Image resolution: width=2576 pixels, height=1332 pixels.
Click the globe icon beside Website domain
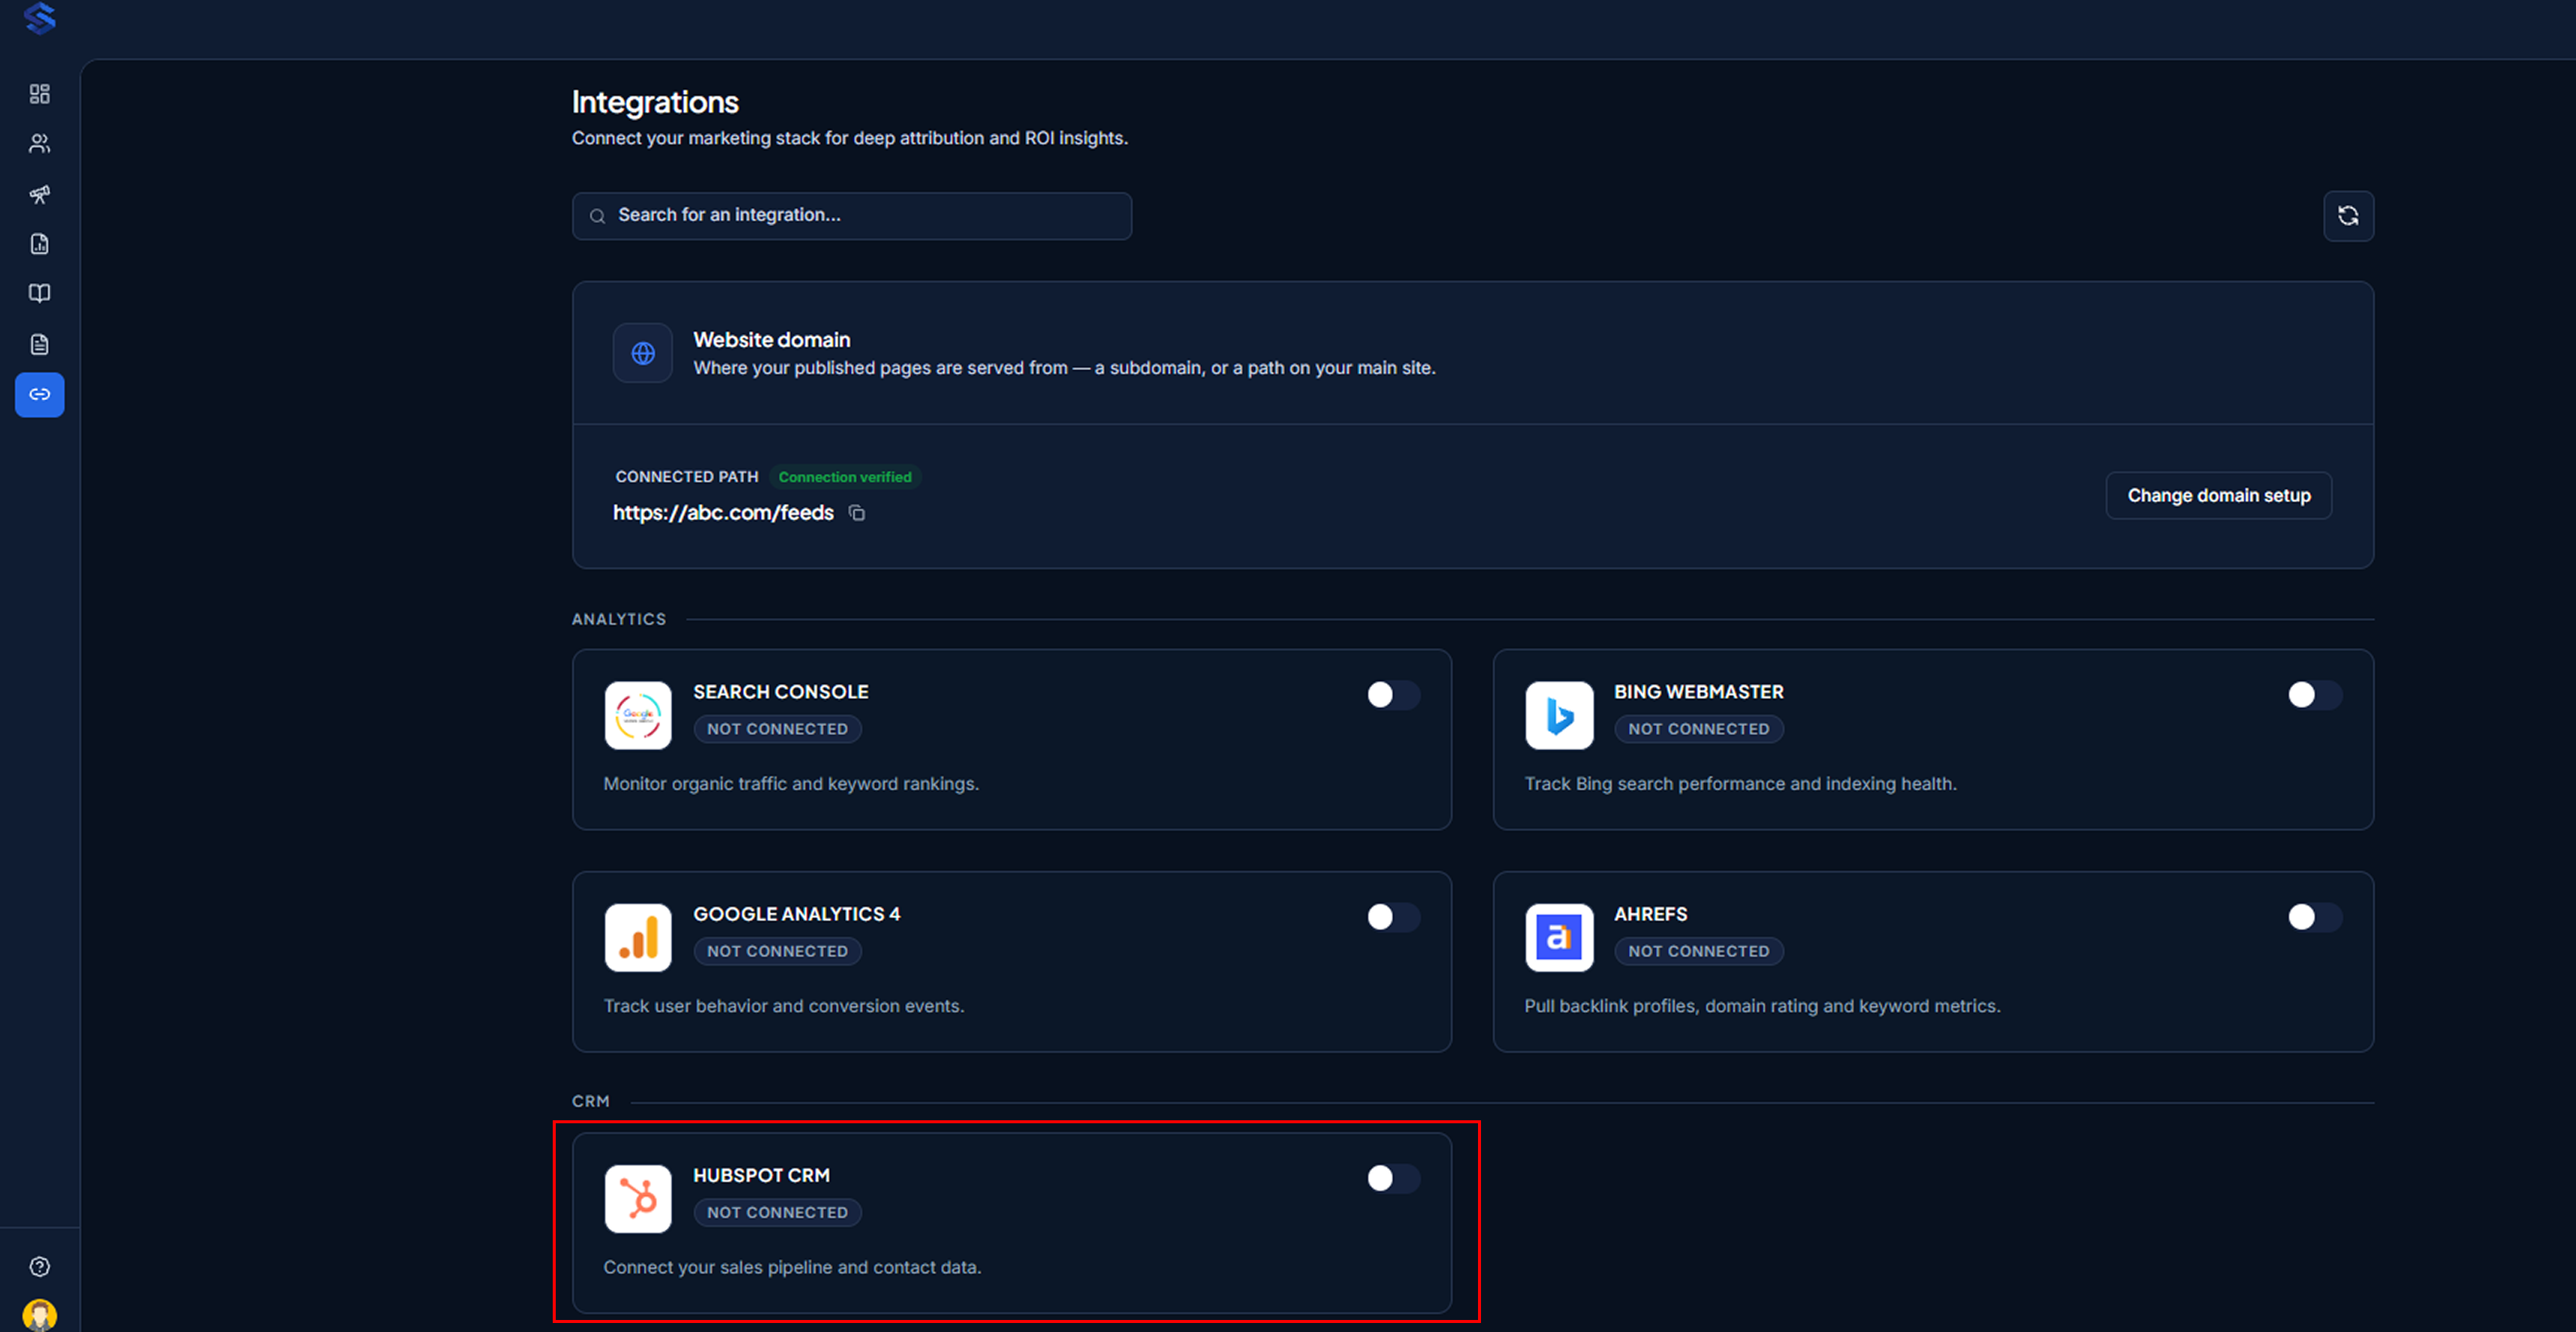tap(643, 353)
